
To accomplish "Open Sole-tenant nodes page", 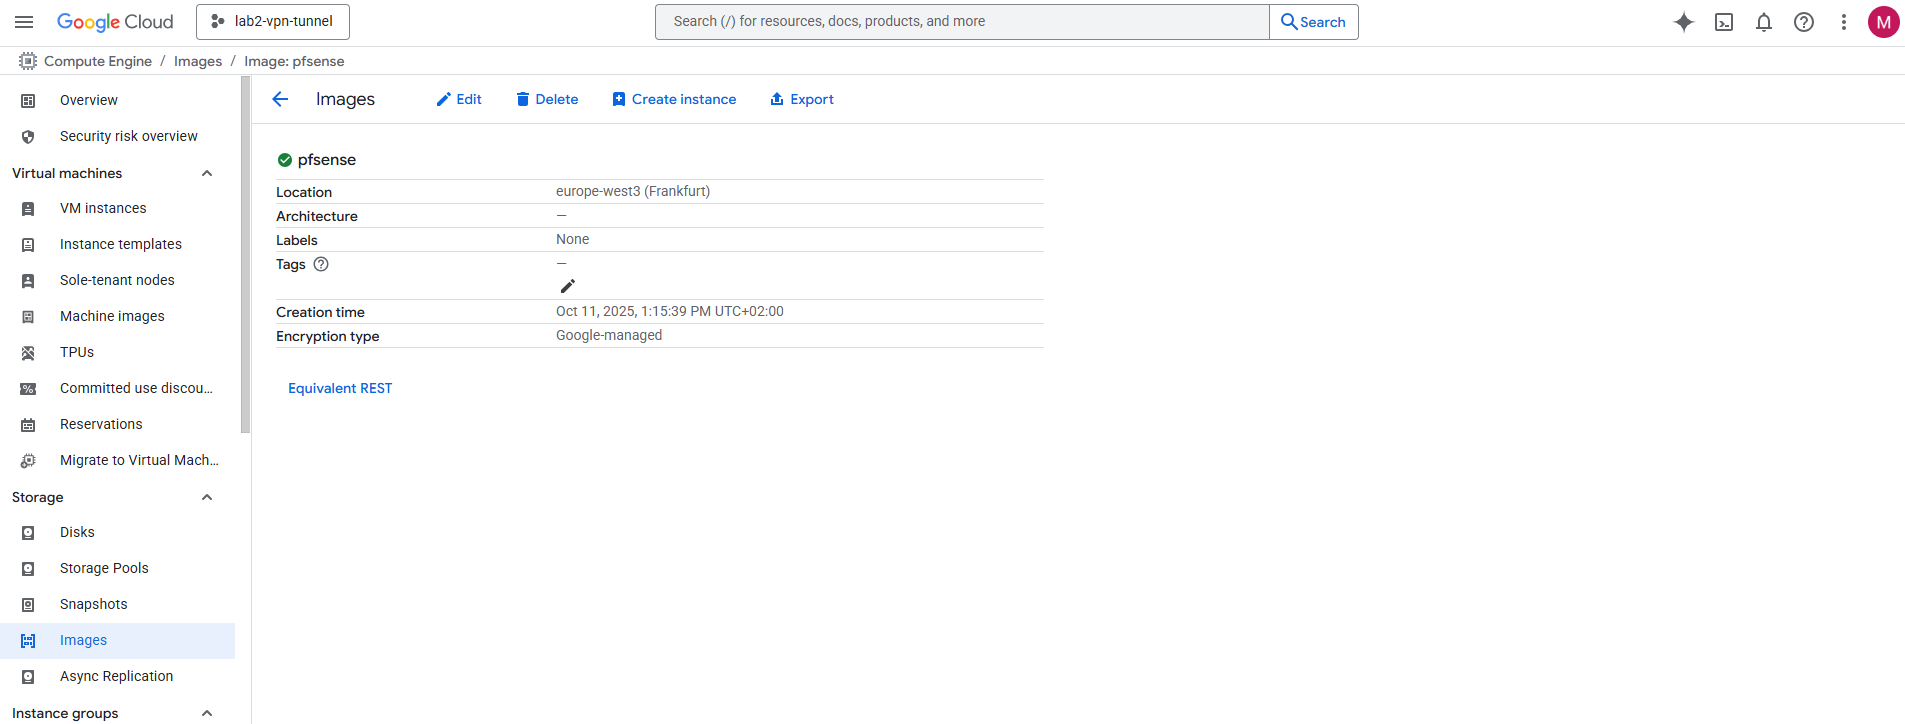I will (x=118, y=280).
